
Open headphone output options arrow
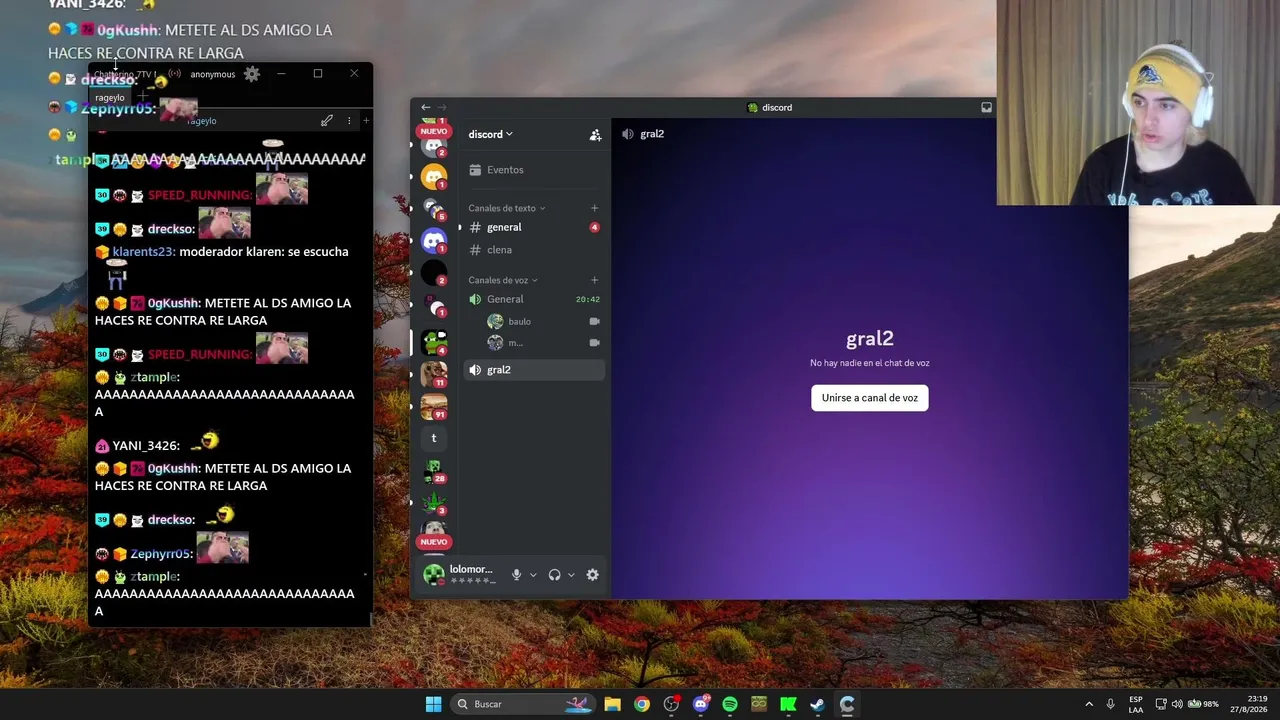click(x=571, y=575)
